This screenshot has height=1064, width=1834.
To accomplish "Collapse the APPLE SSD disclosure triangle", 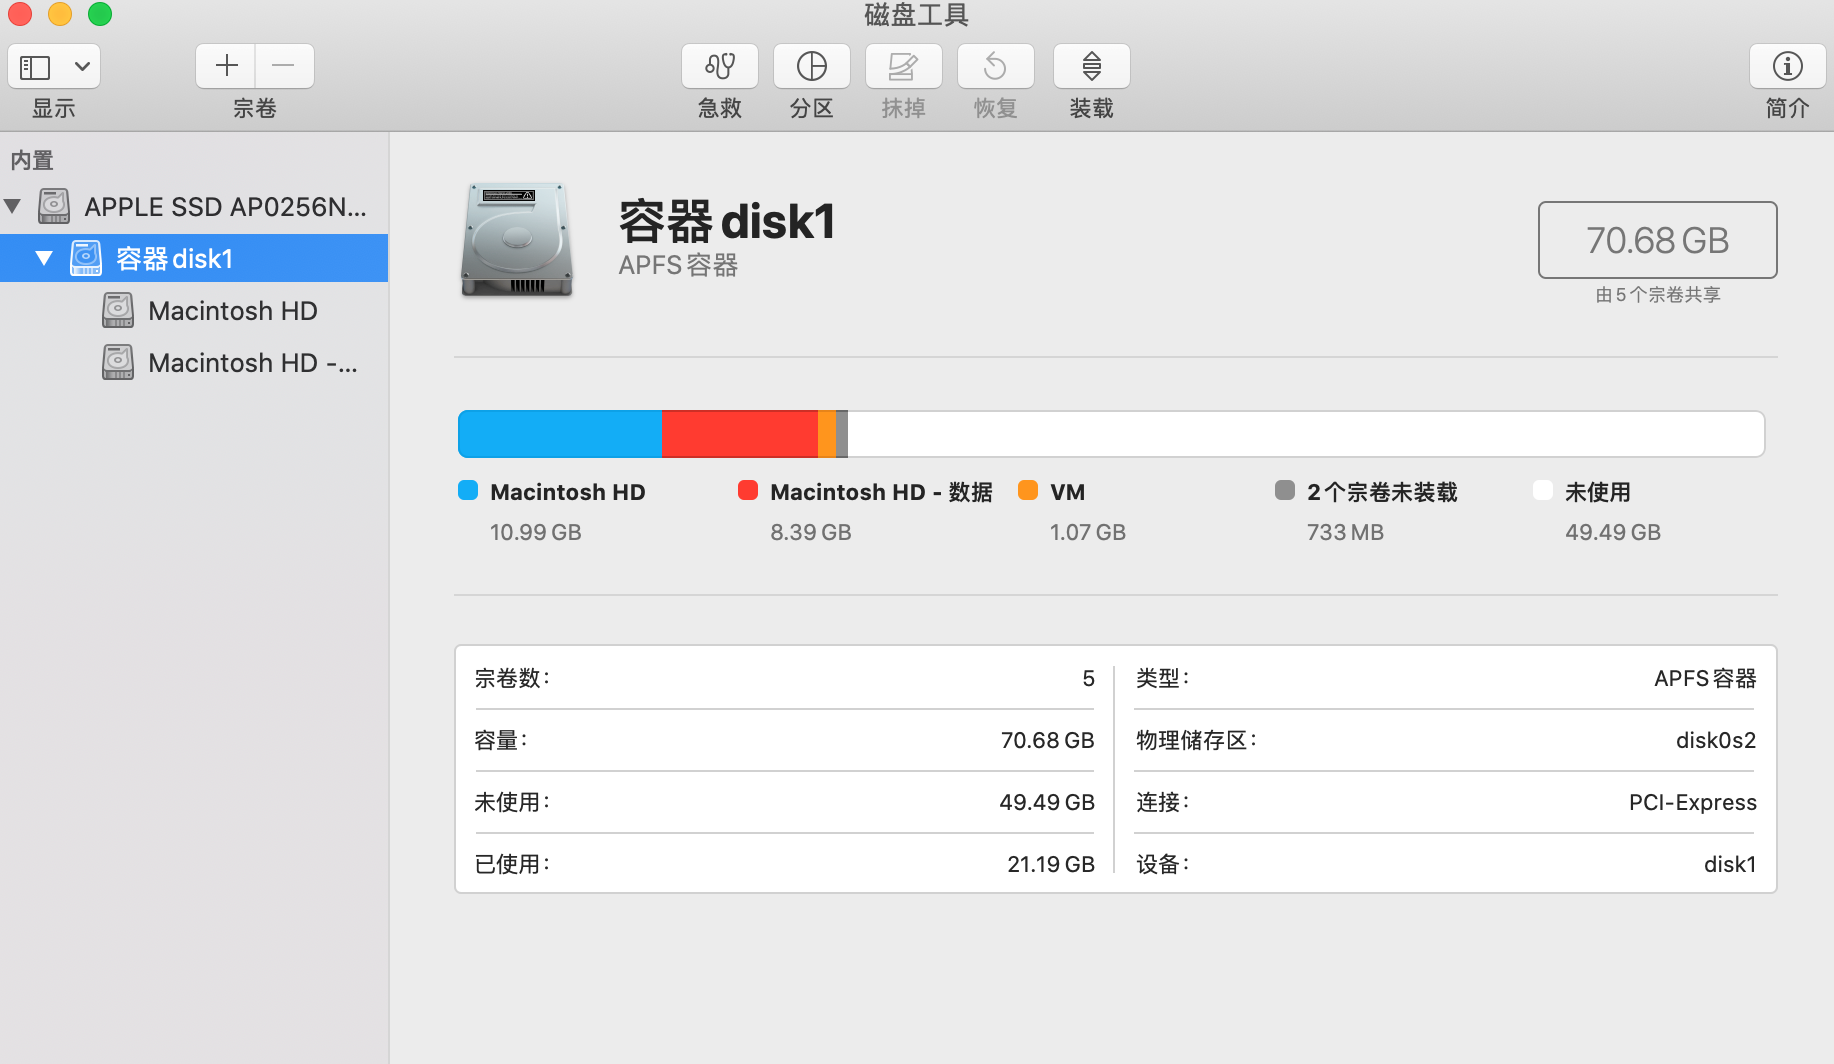I will pyautogui.click(x=13, y=207).
